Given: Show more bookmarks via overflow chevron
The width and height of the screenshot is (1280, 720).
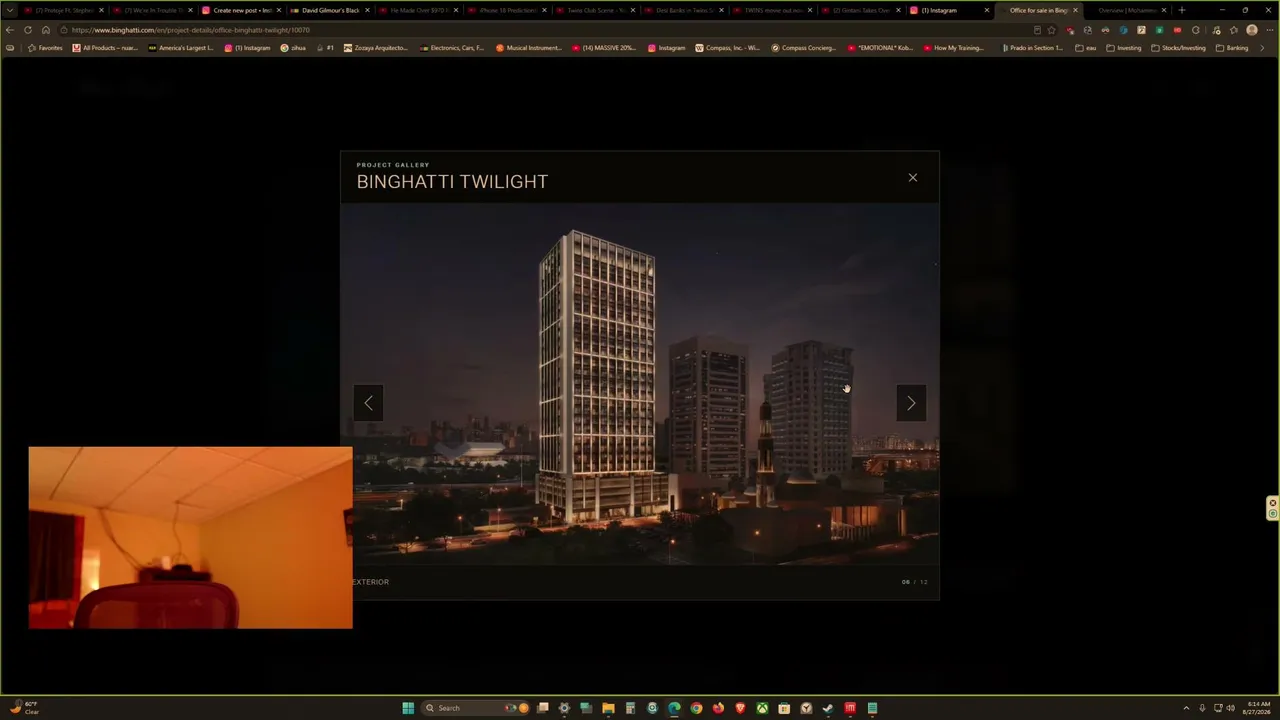Looking at the screenshot, I should (x=1262, y=48).
